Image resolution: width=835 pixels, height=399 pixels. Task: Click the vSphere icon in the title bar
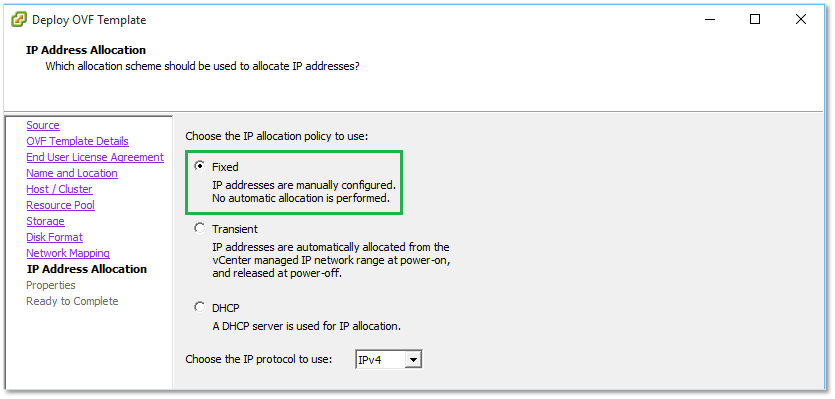pyautogui.click(x=19, y=20)
